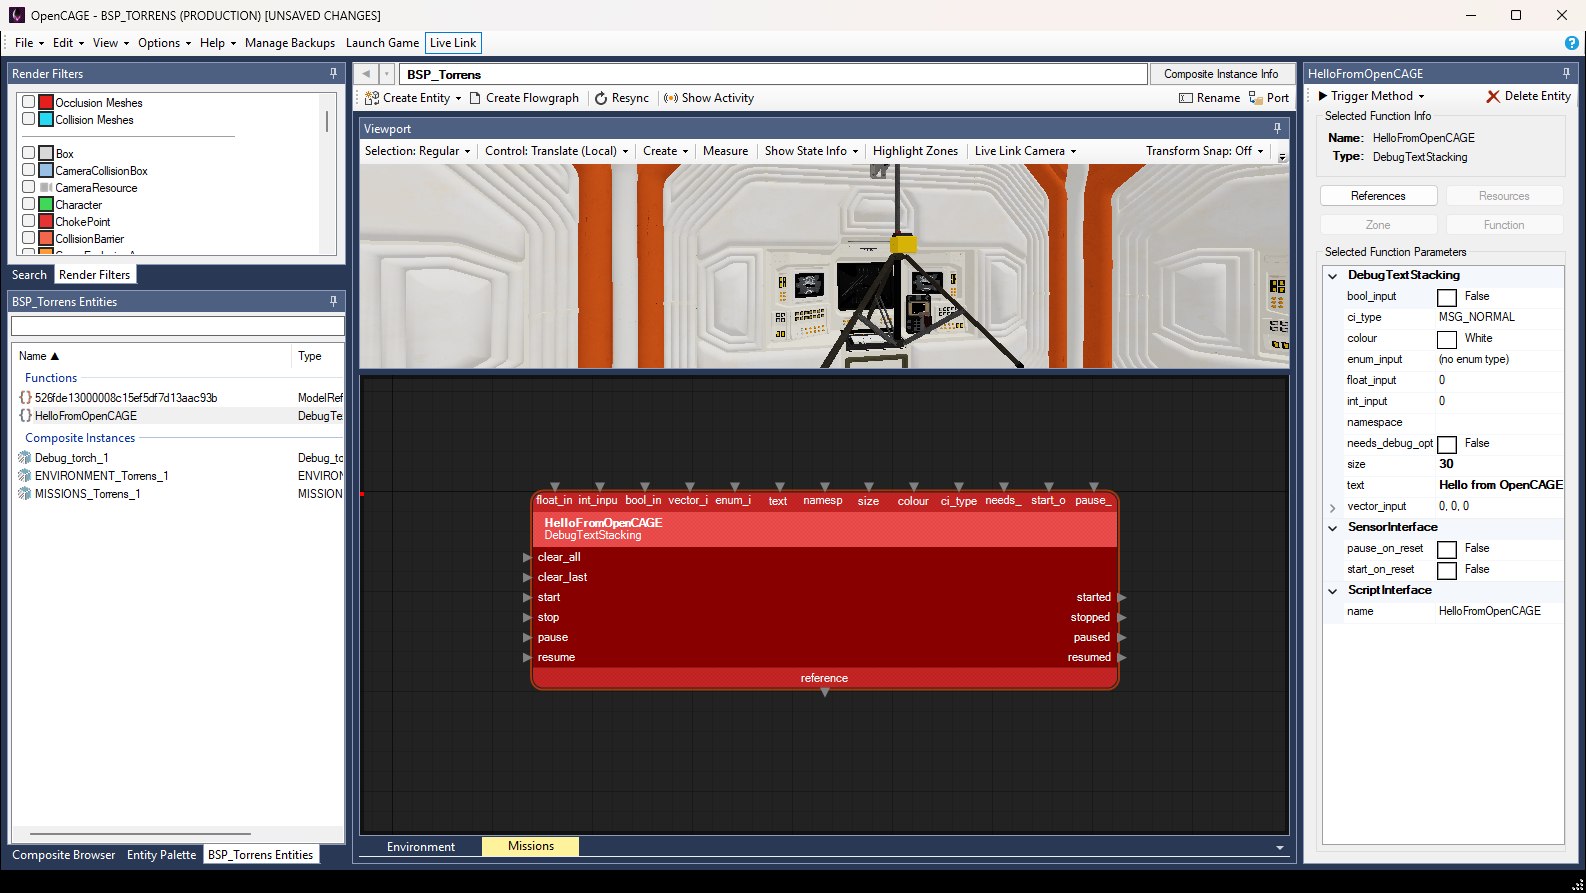
Task: Check the pause_on_reset checkbox
Action: tap(1447, 549)
